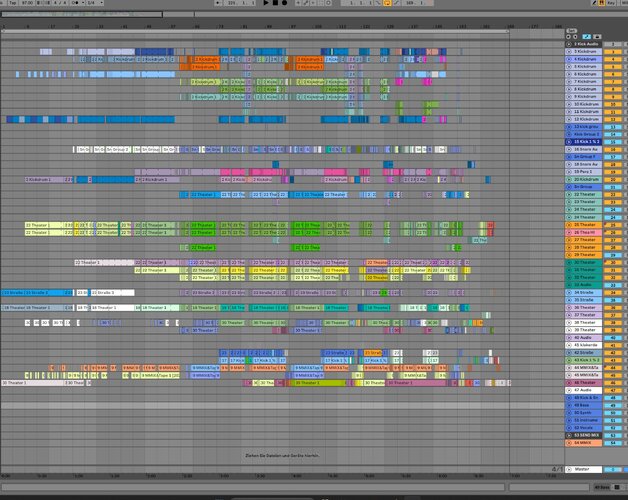Start playback with the Play button
Viewport: 628px width, 500px height.
coord(266,3)
